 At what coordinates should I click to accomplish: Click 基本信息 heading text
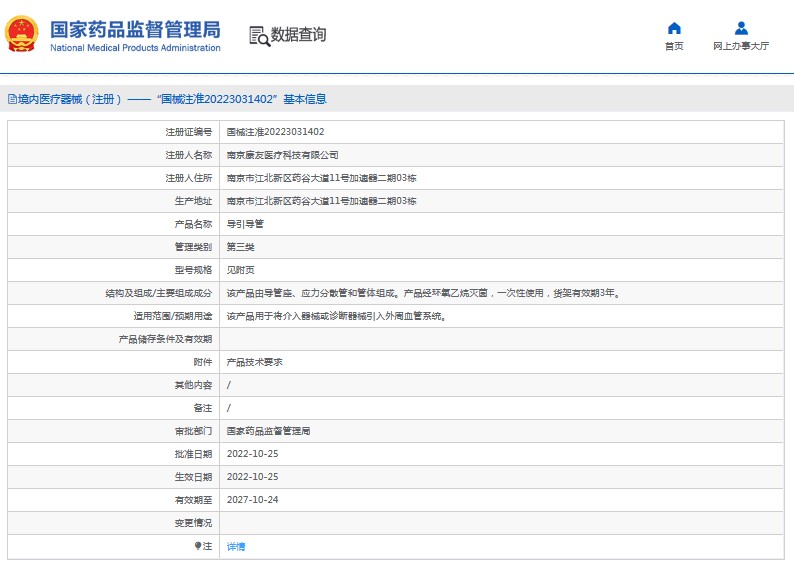[x=305, y=99]
